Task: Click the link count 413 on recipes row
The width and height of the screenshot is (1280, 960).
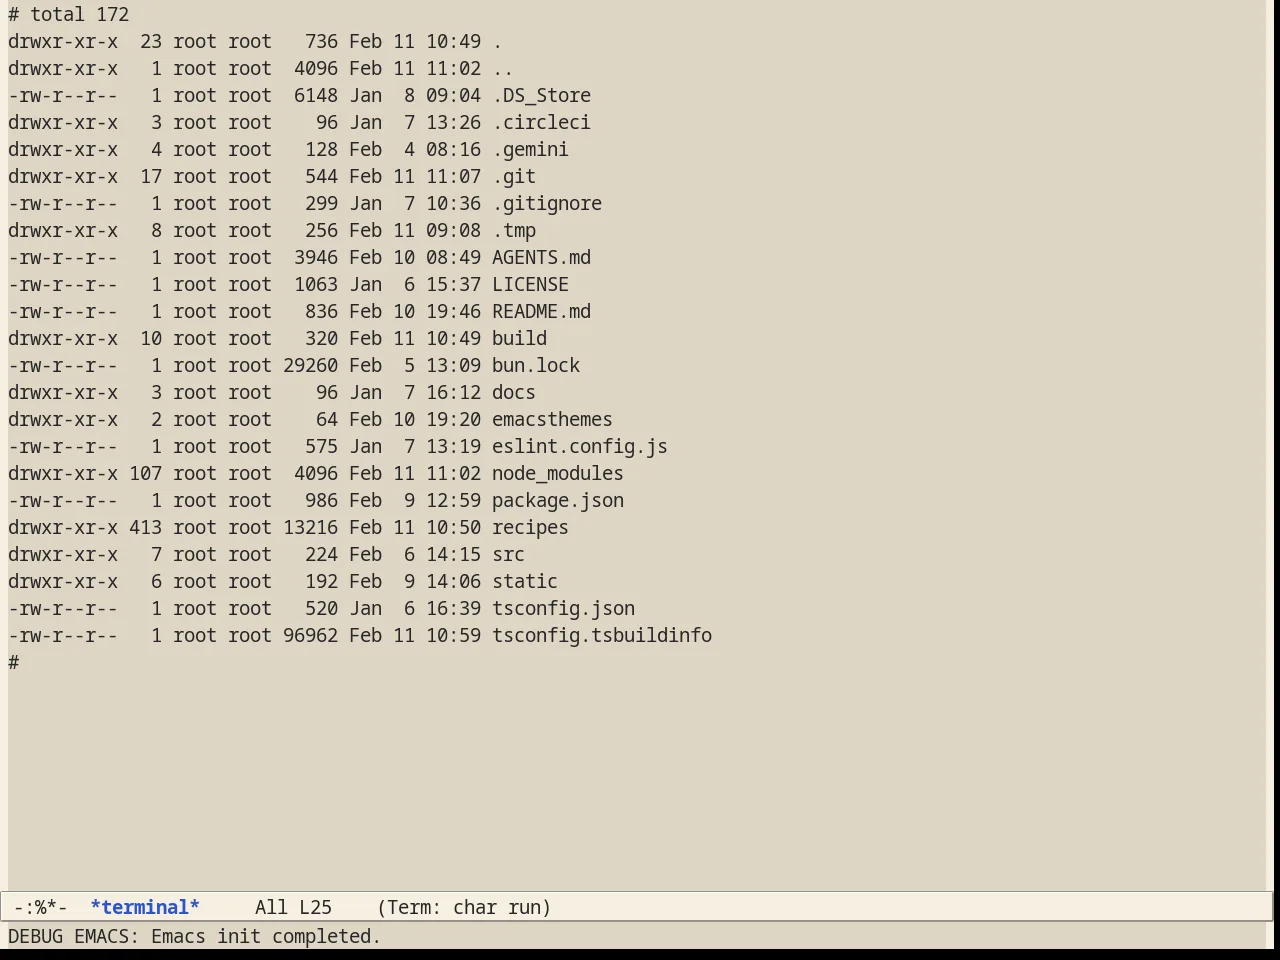Action: [145, 527]
